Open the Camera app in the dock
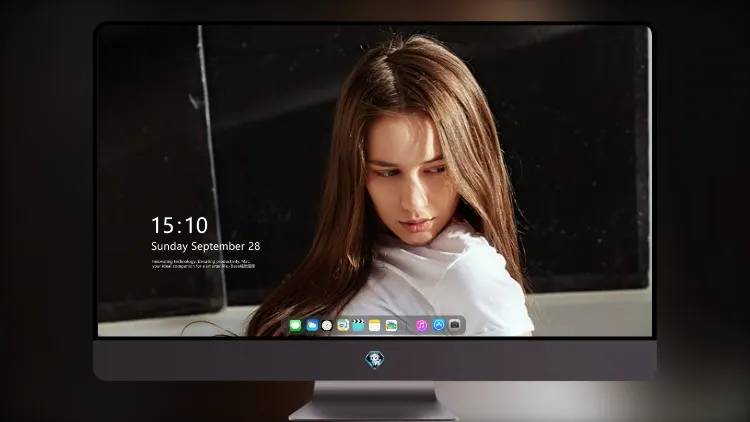750x422 pixels. pos(455,325)
